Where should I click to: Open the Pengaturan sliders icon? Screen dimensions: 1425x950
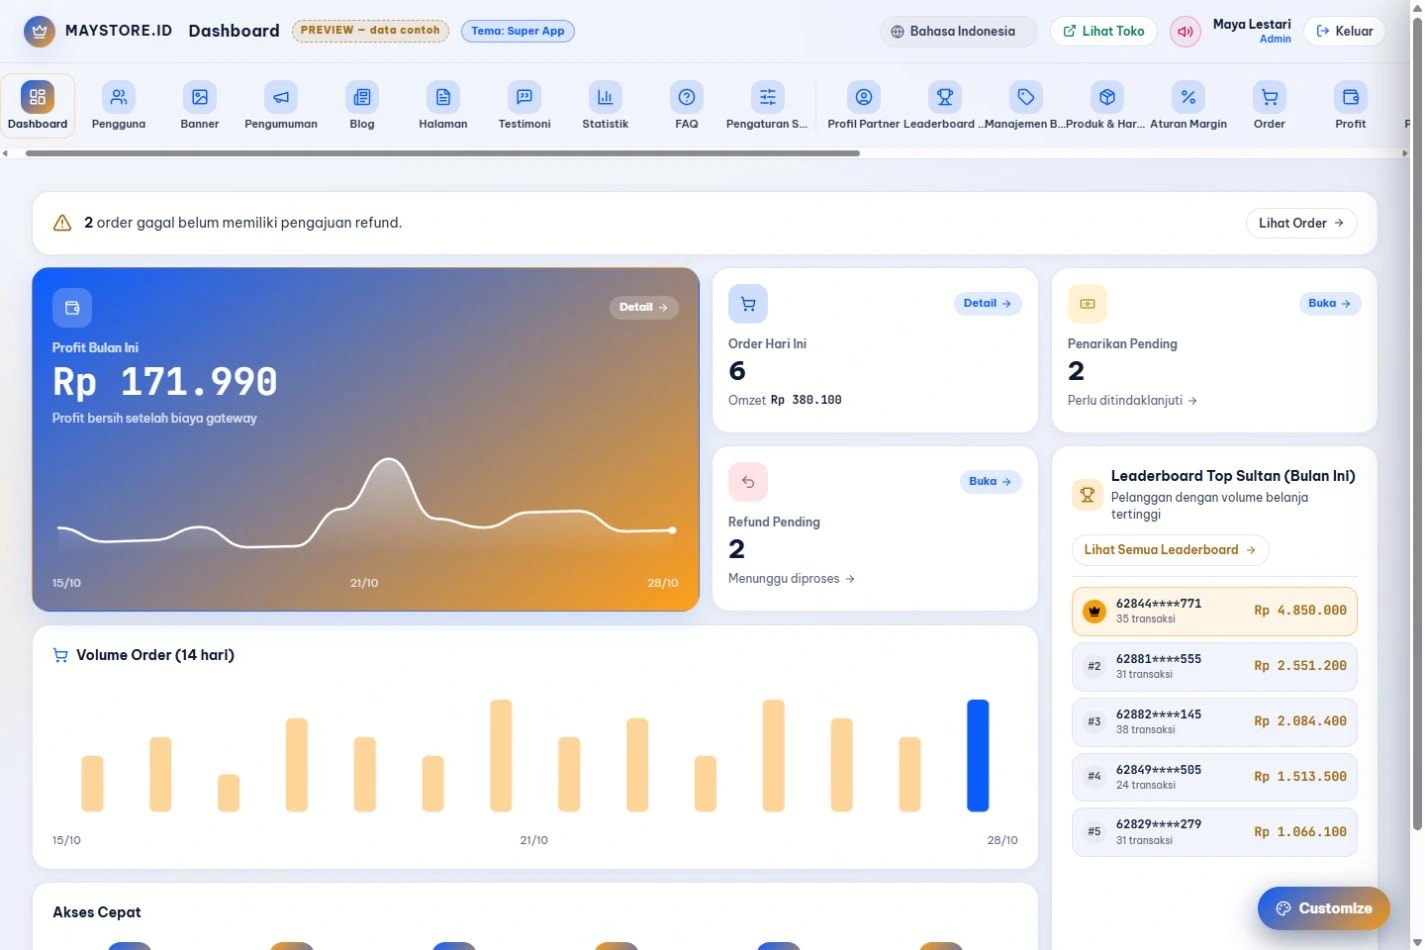pos(768,97)
